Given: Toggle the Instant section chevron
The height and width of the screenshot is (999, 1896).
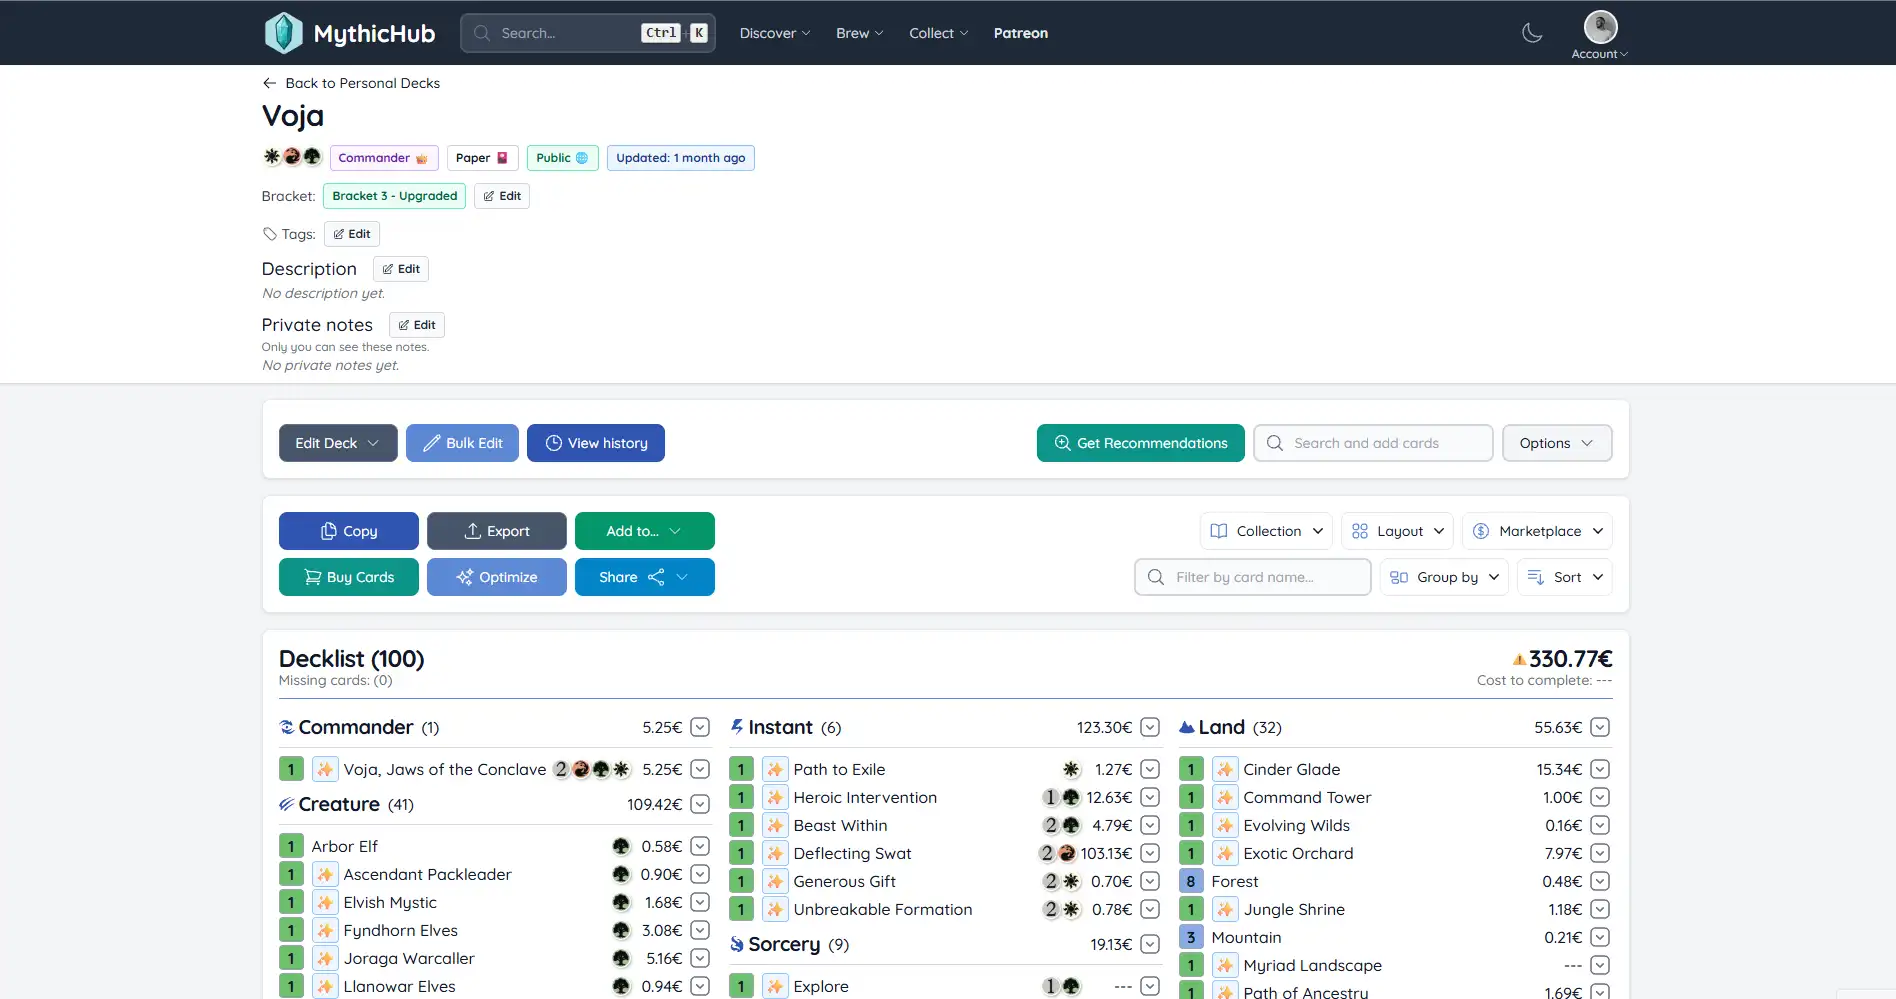Looking at the screenshot, I should tap(1150, 727).
